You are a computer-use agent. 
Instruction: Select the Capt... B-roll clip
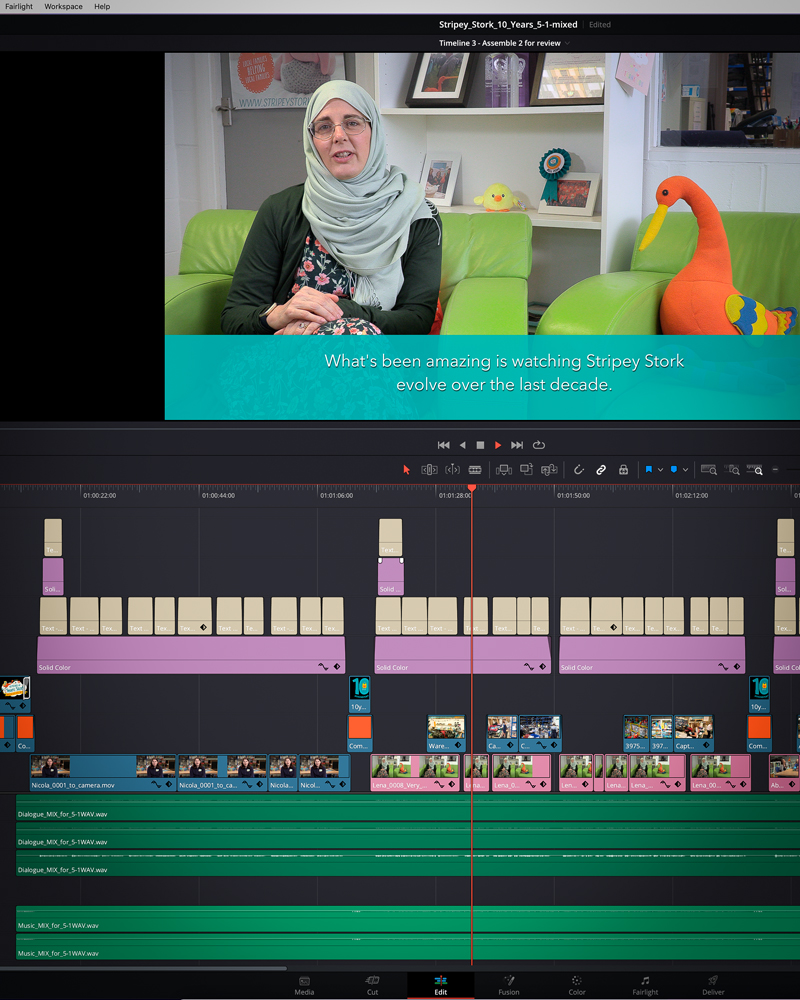point(693,733)
